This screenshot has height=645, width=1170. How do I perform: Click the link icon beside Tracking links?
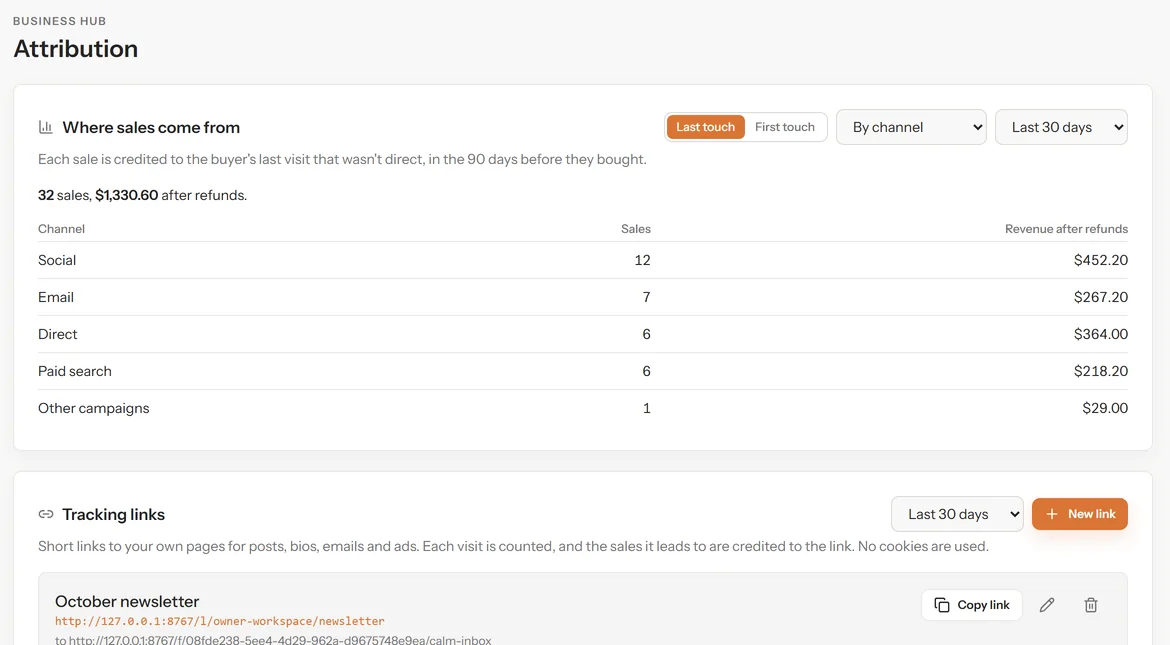pos(46,514)
